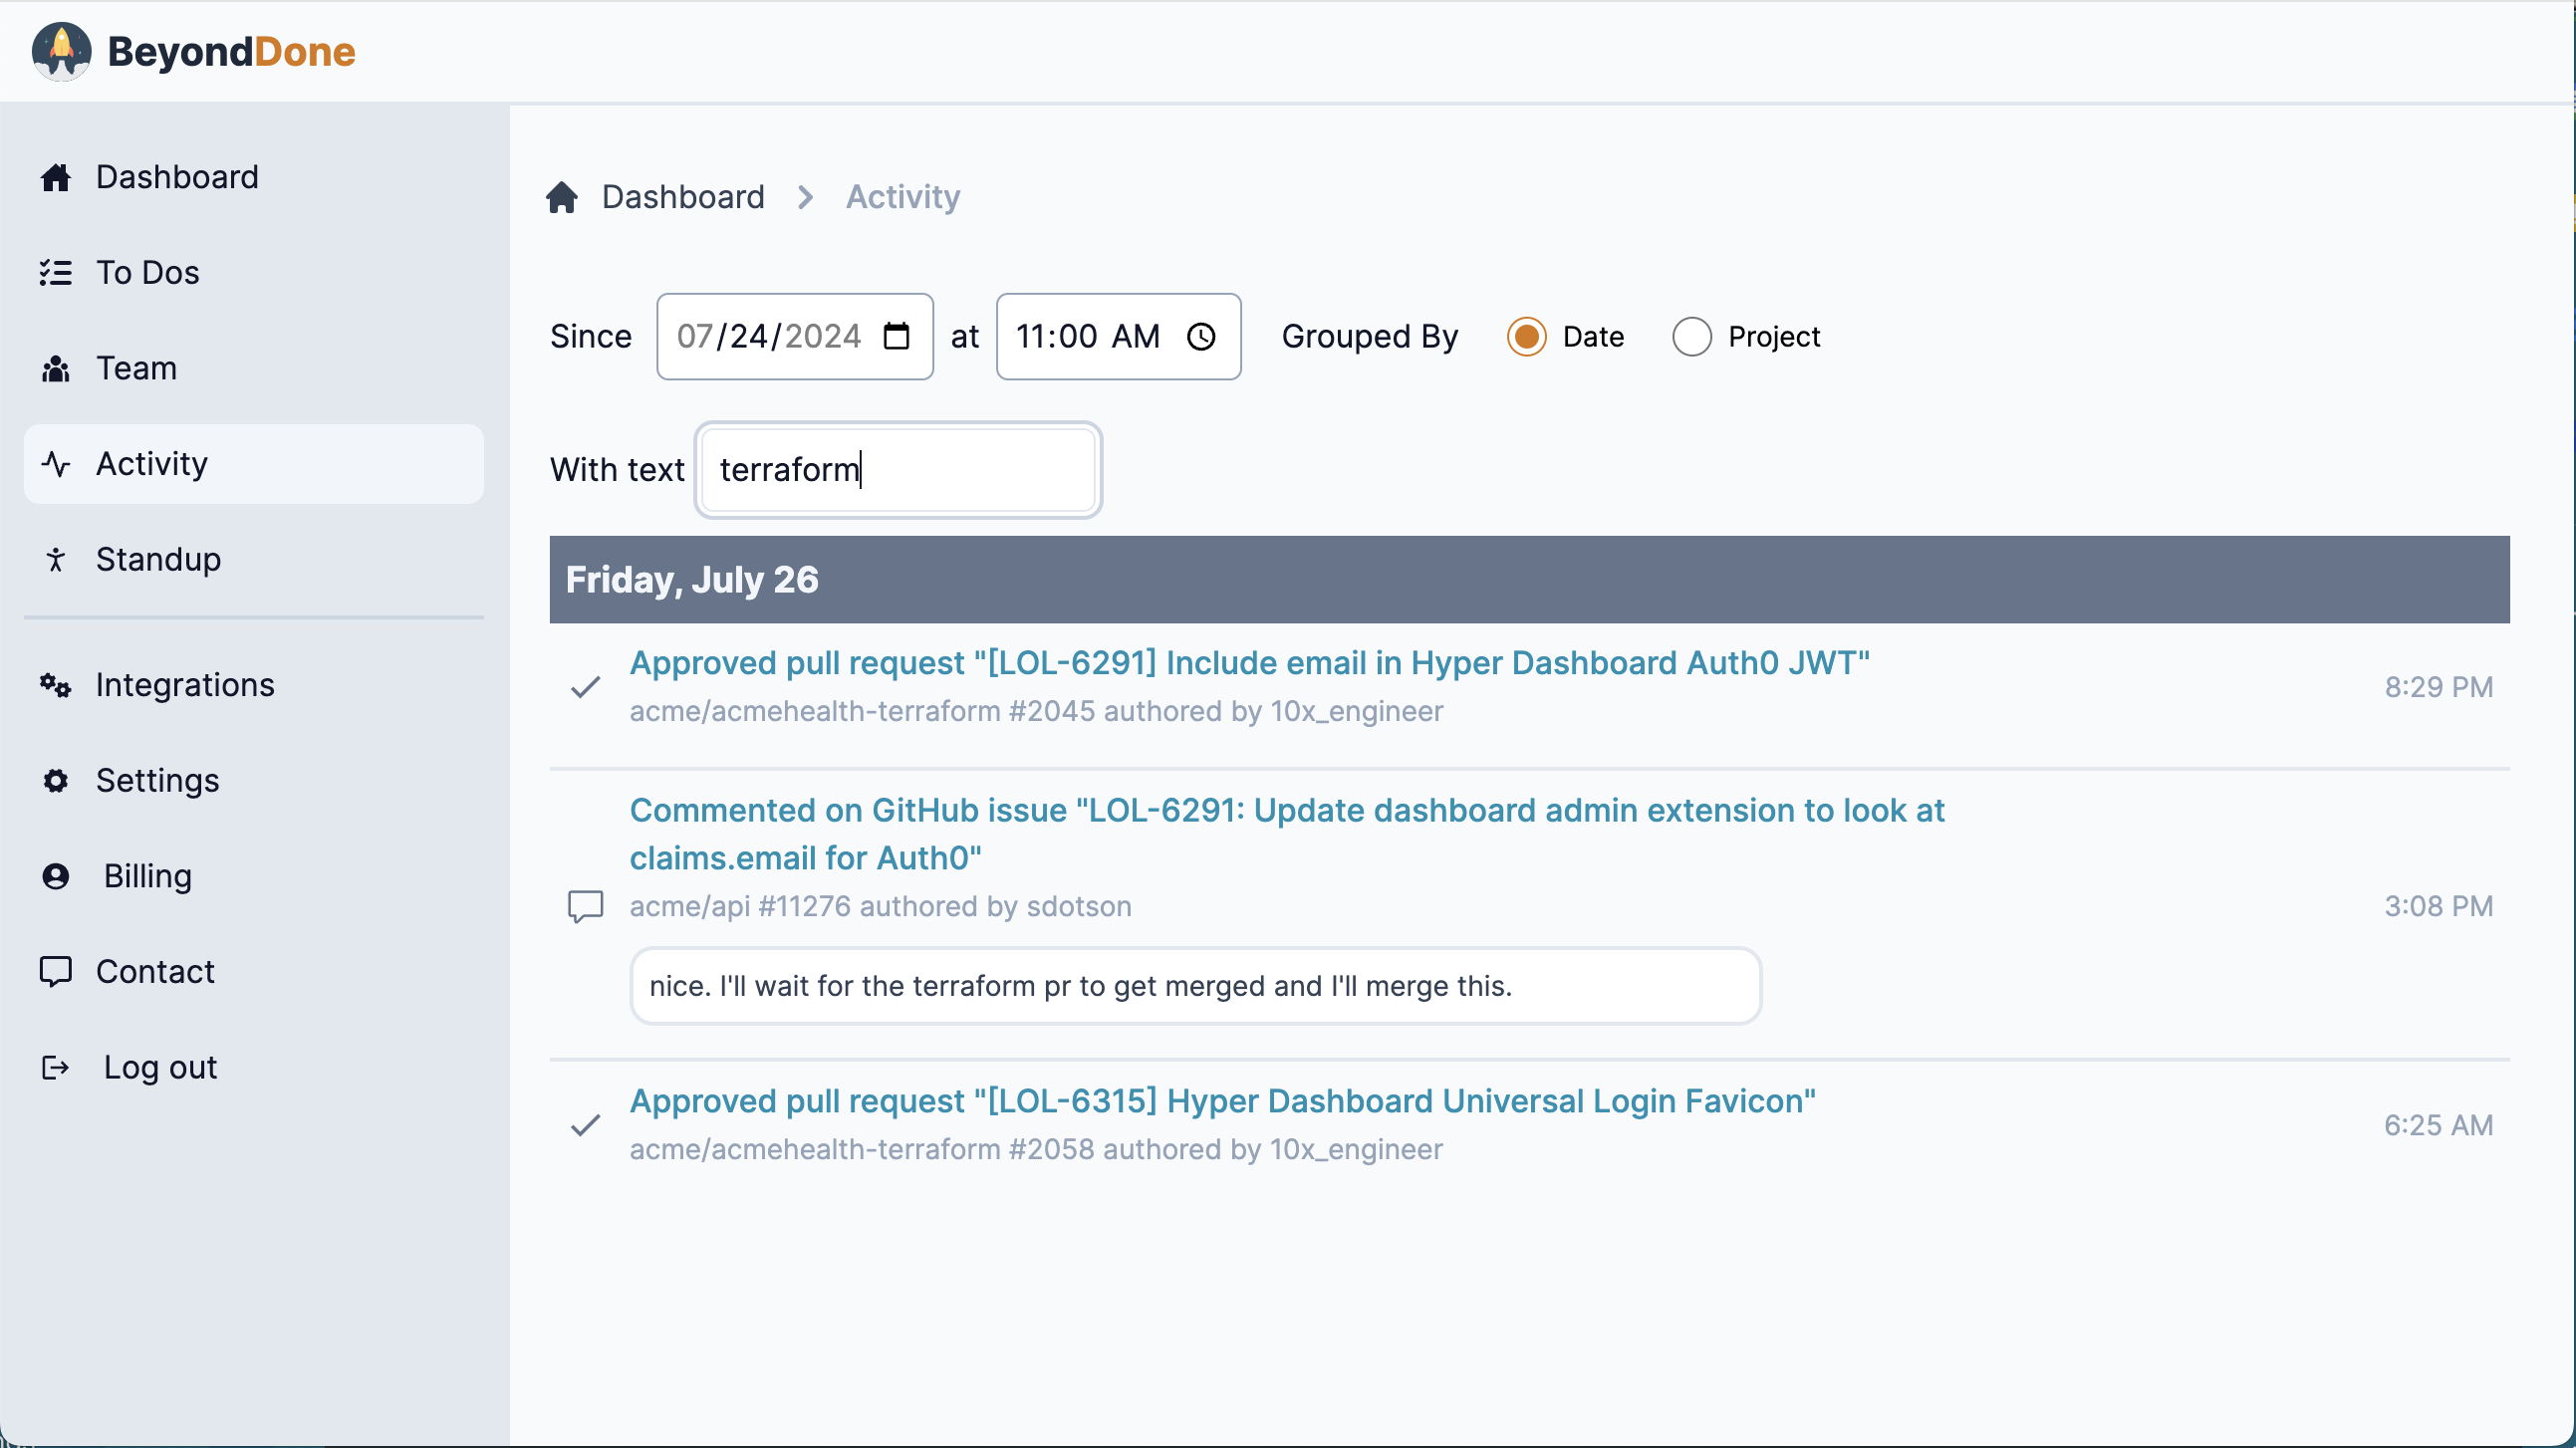The height and width of the screenshot is (1448, 2576).
Task: Open the Standup page in sidebar
Action: 158,559
